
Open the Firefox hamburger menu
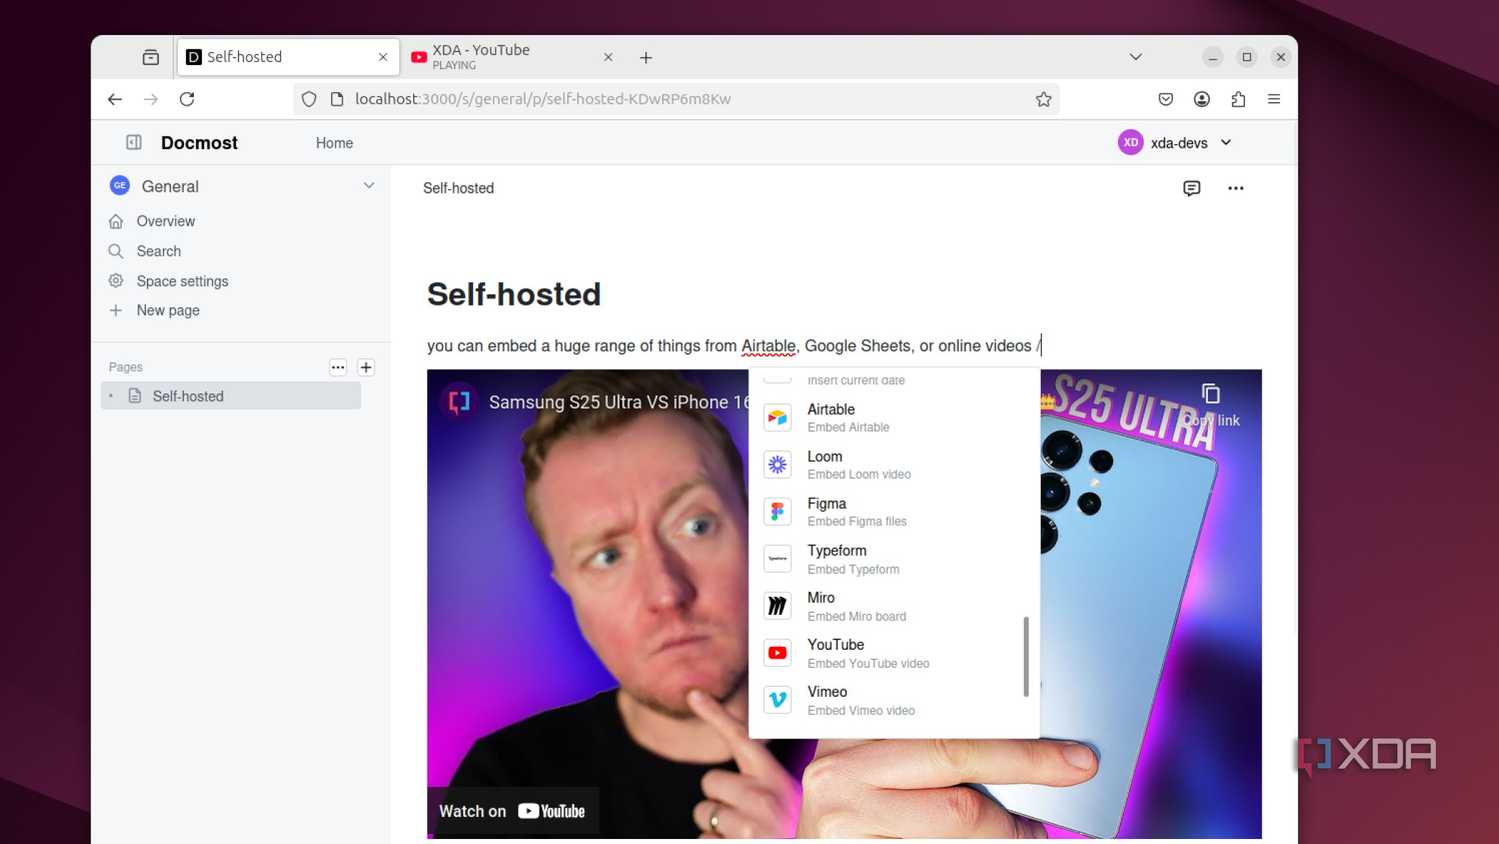(1274, 99)
